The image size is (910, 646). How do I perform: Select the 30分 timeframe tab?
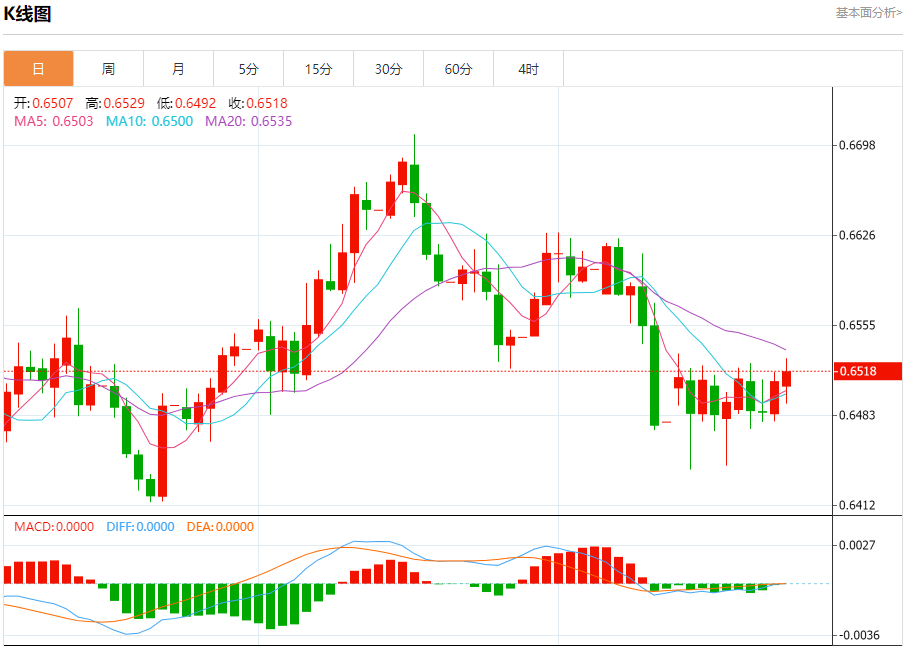click(x=388, y=69)
